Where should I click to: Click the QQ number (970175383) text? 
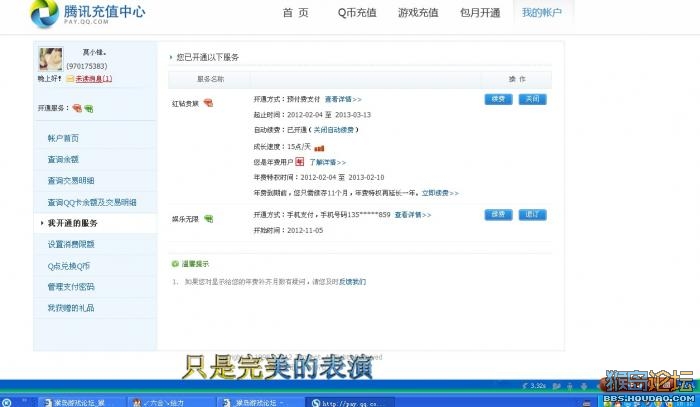click(x=87, y=66)
